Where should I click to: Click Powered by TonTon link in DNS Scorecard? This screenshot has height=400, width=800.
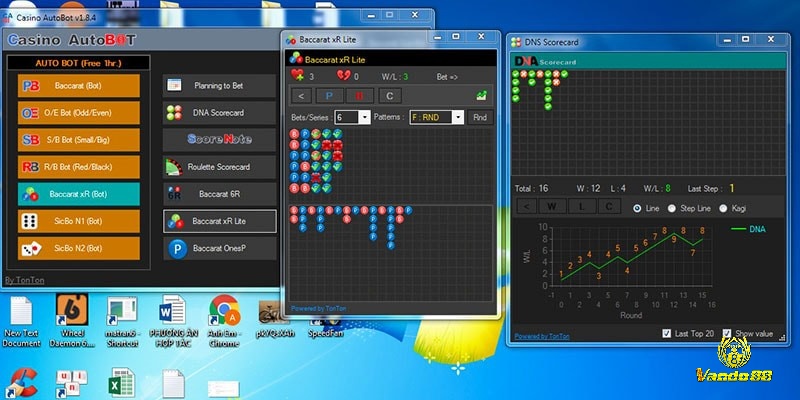(x=541, y=336)
